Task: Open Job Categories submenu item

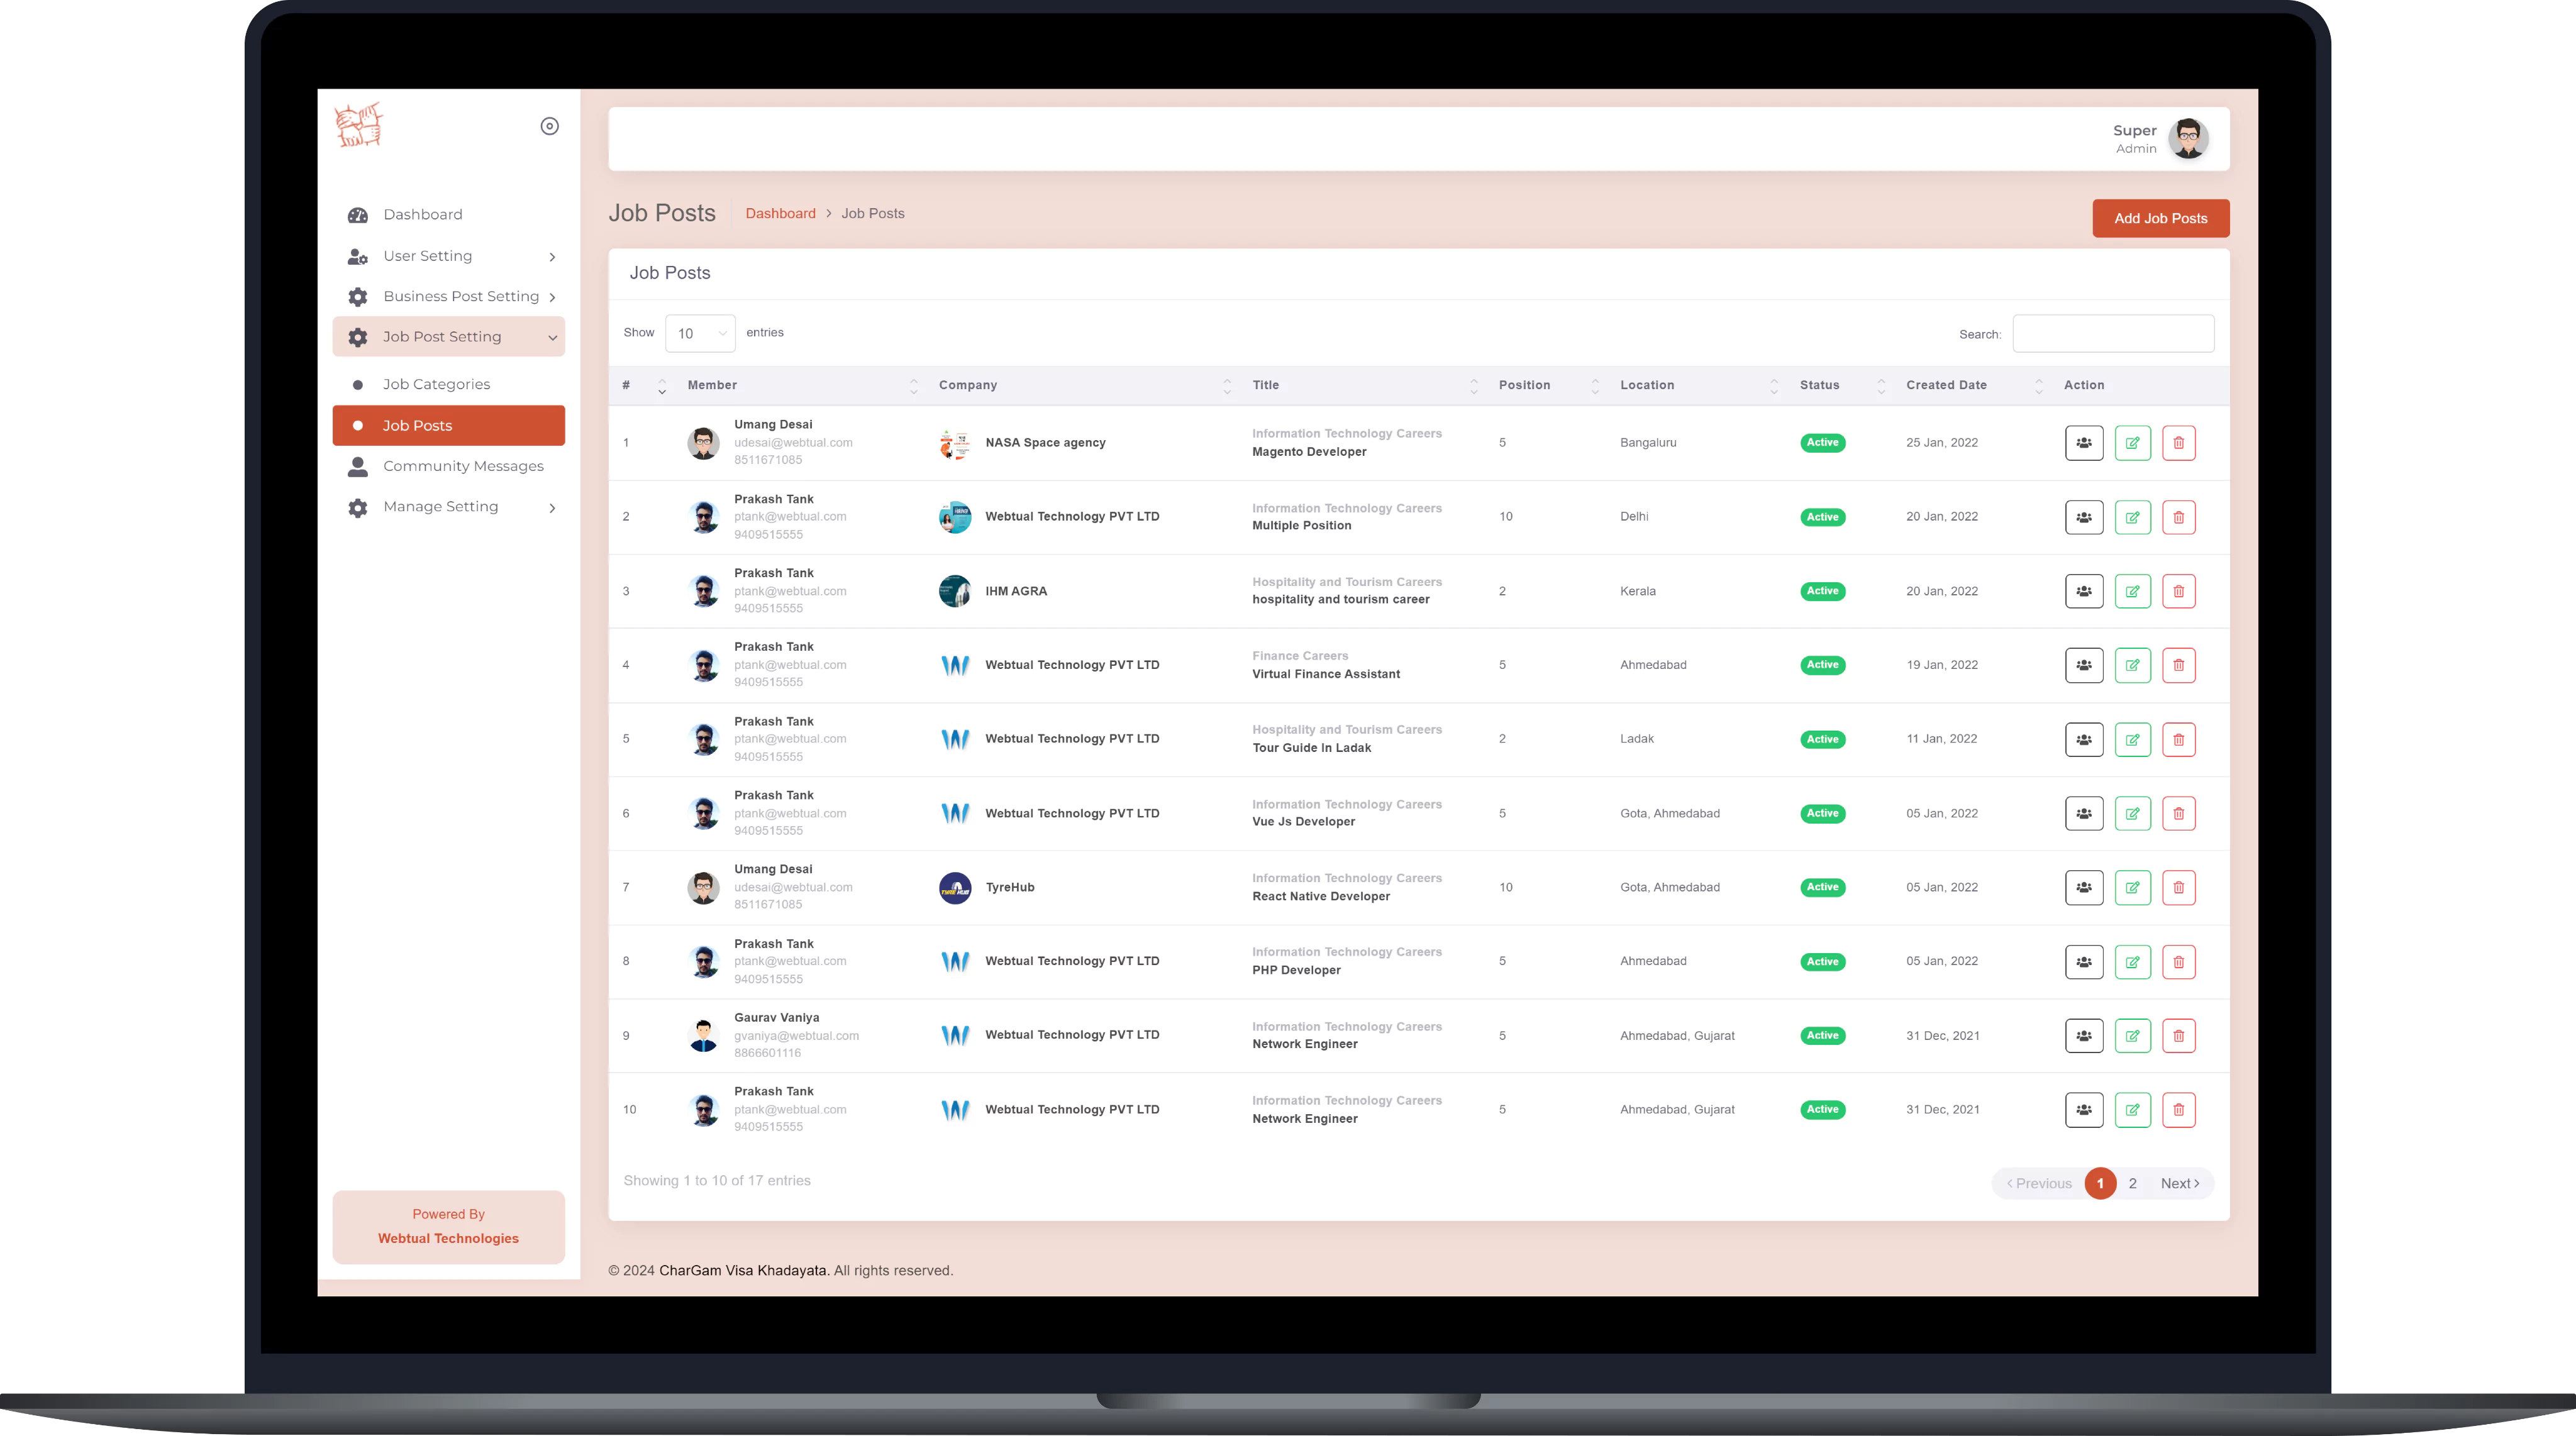Action: [x=448, y=384]
